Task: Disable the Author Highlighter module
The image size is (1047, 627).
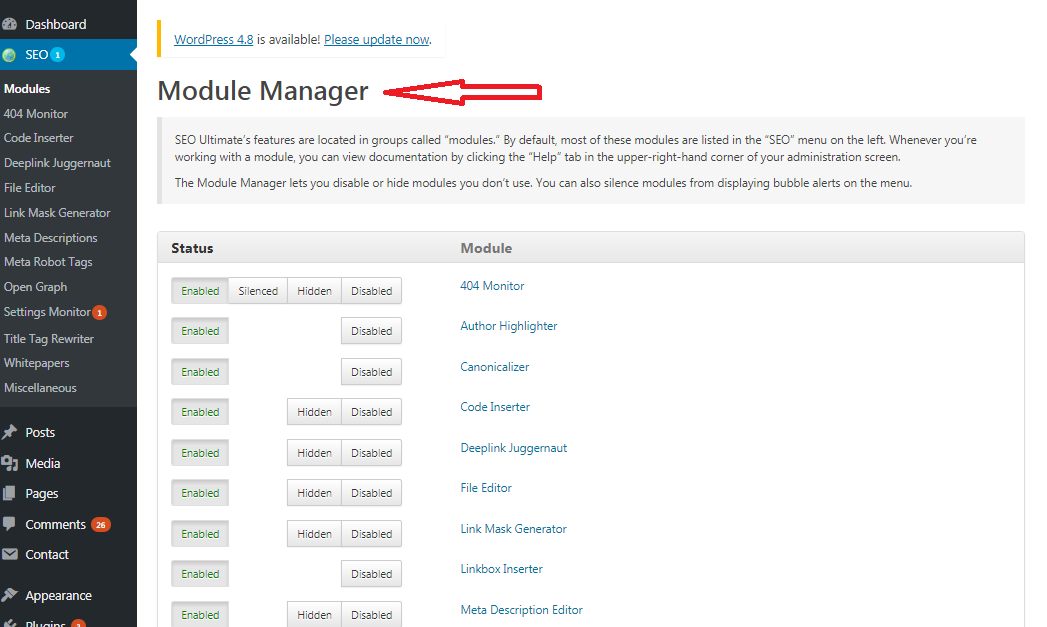Action: 371,331
